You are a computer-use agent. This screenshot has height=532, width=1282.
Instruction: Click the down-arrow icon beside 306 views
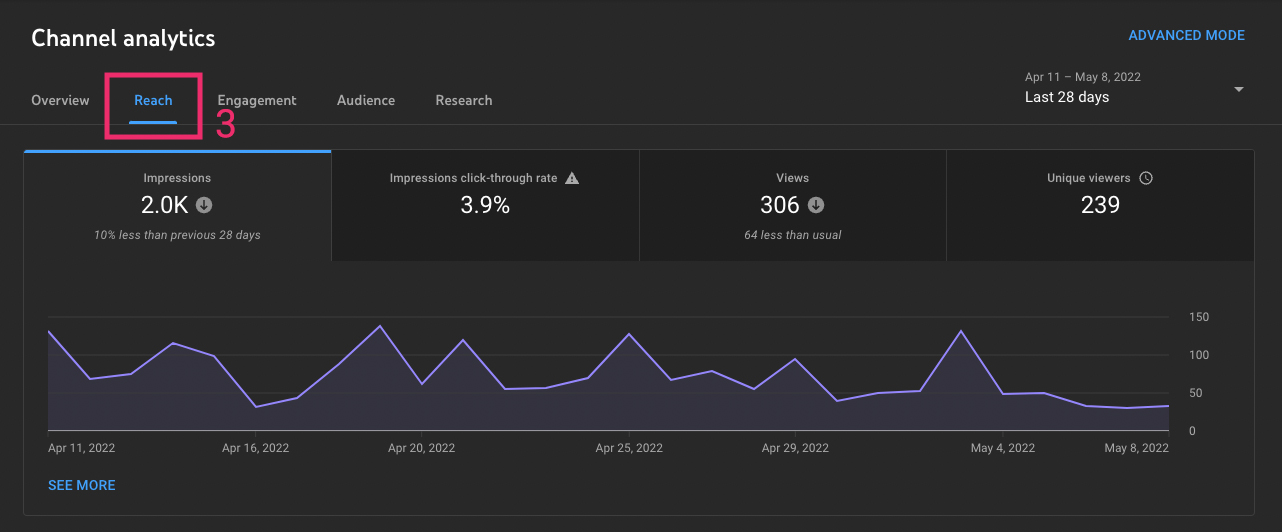(816, 205)
